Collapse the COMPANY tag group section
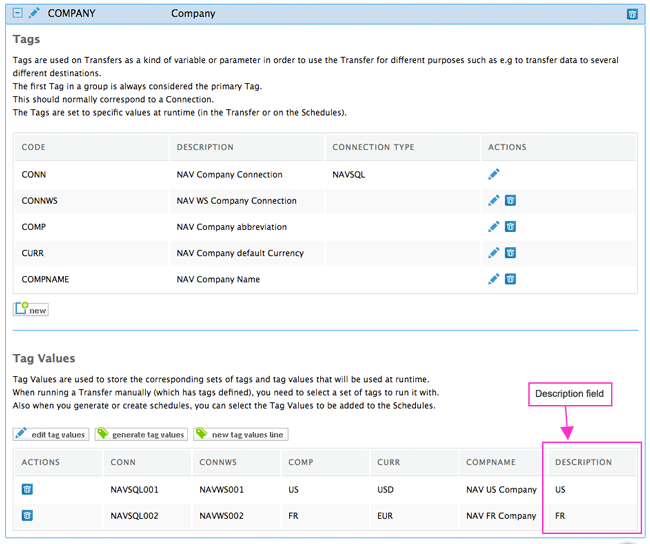 [17, 13]
